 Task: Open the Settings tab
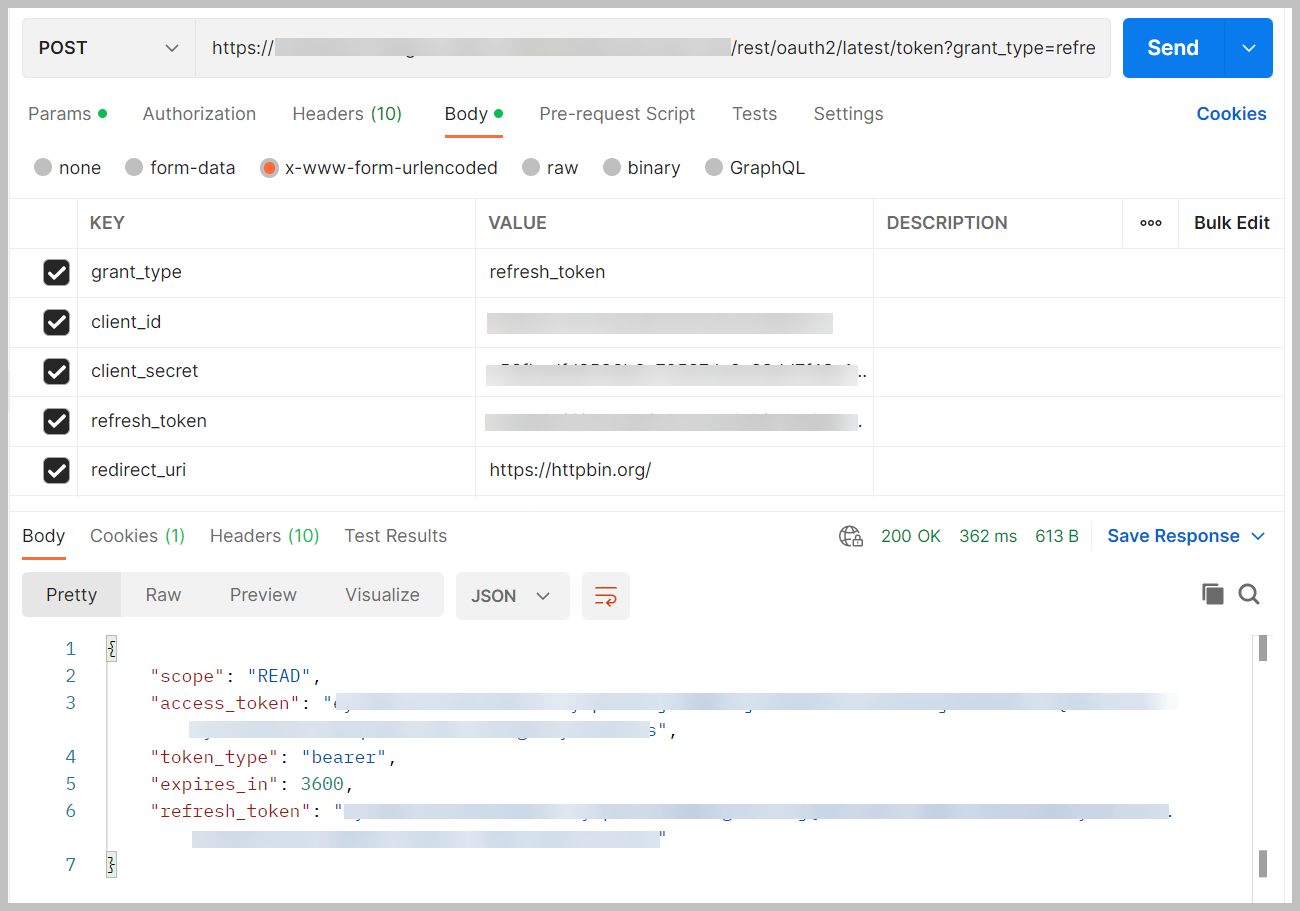click(x=848, y=114)
